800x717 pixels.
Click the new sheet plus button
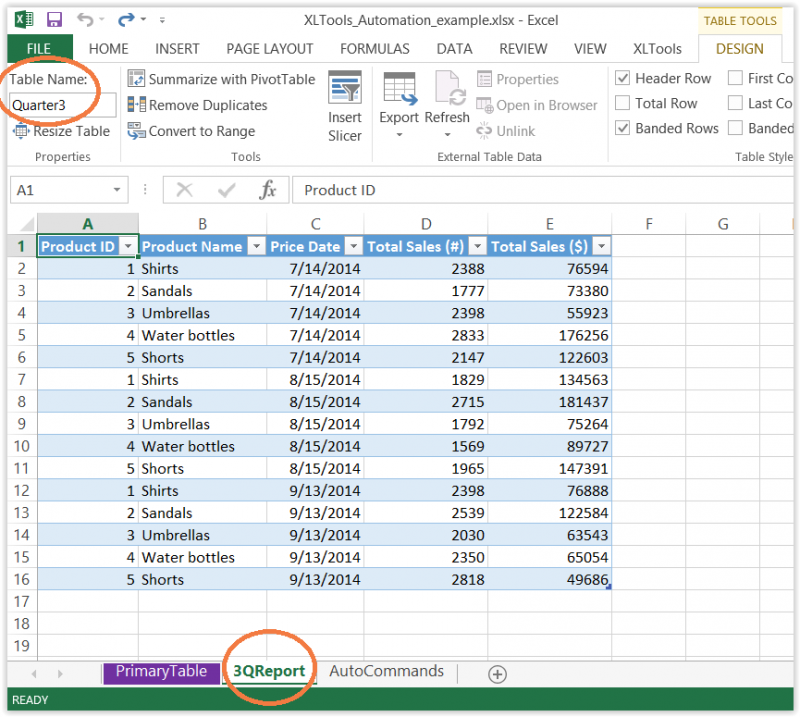(x=497, y=675)
